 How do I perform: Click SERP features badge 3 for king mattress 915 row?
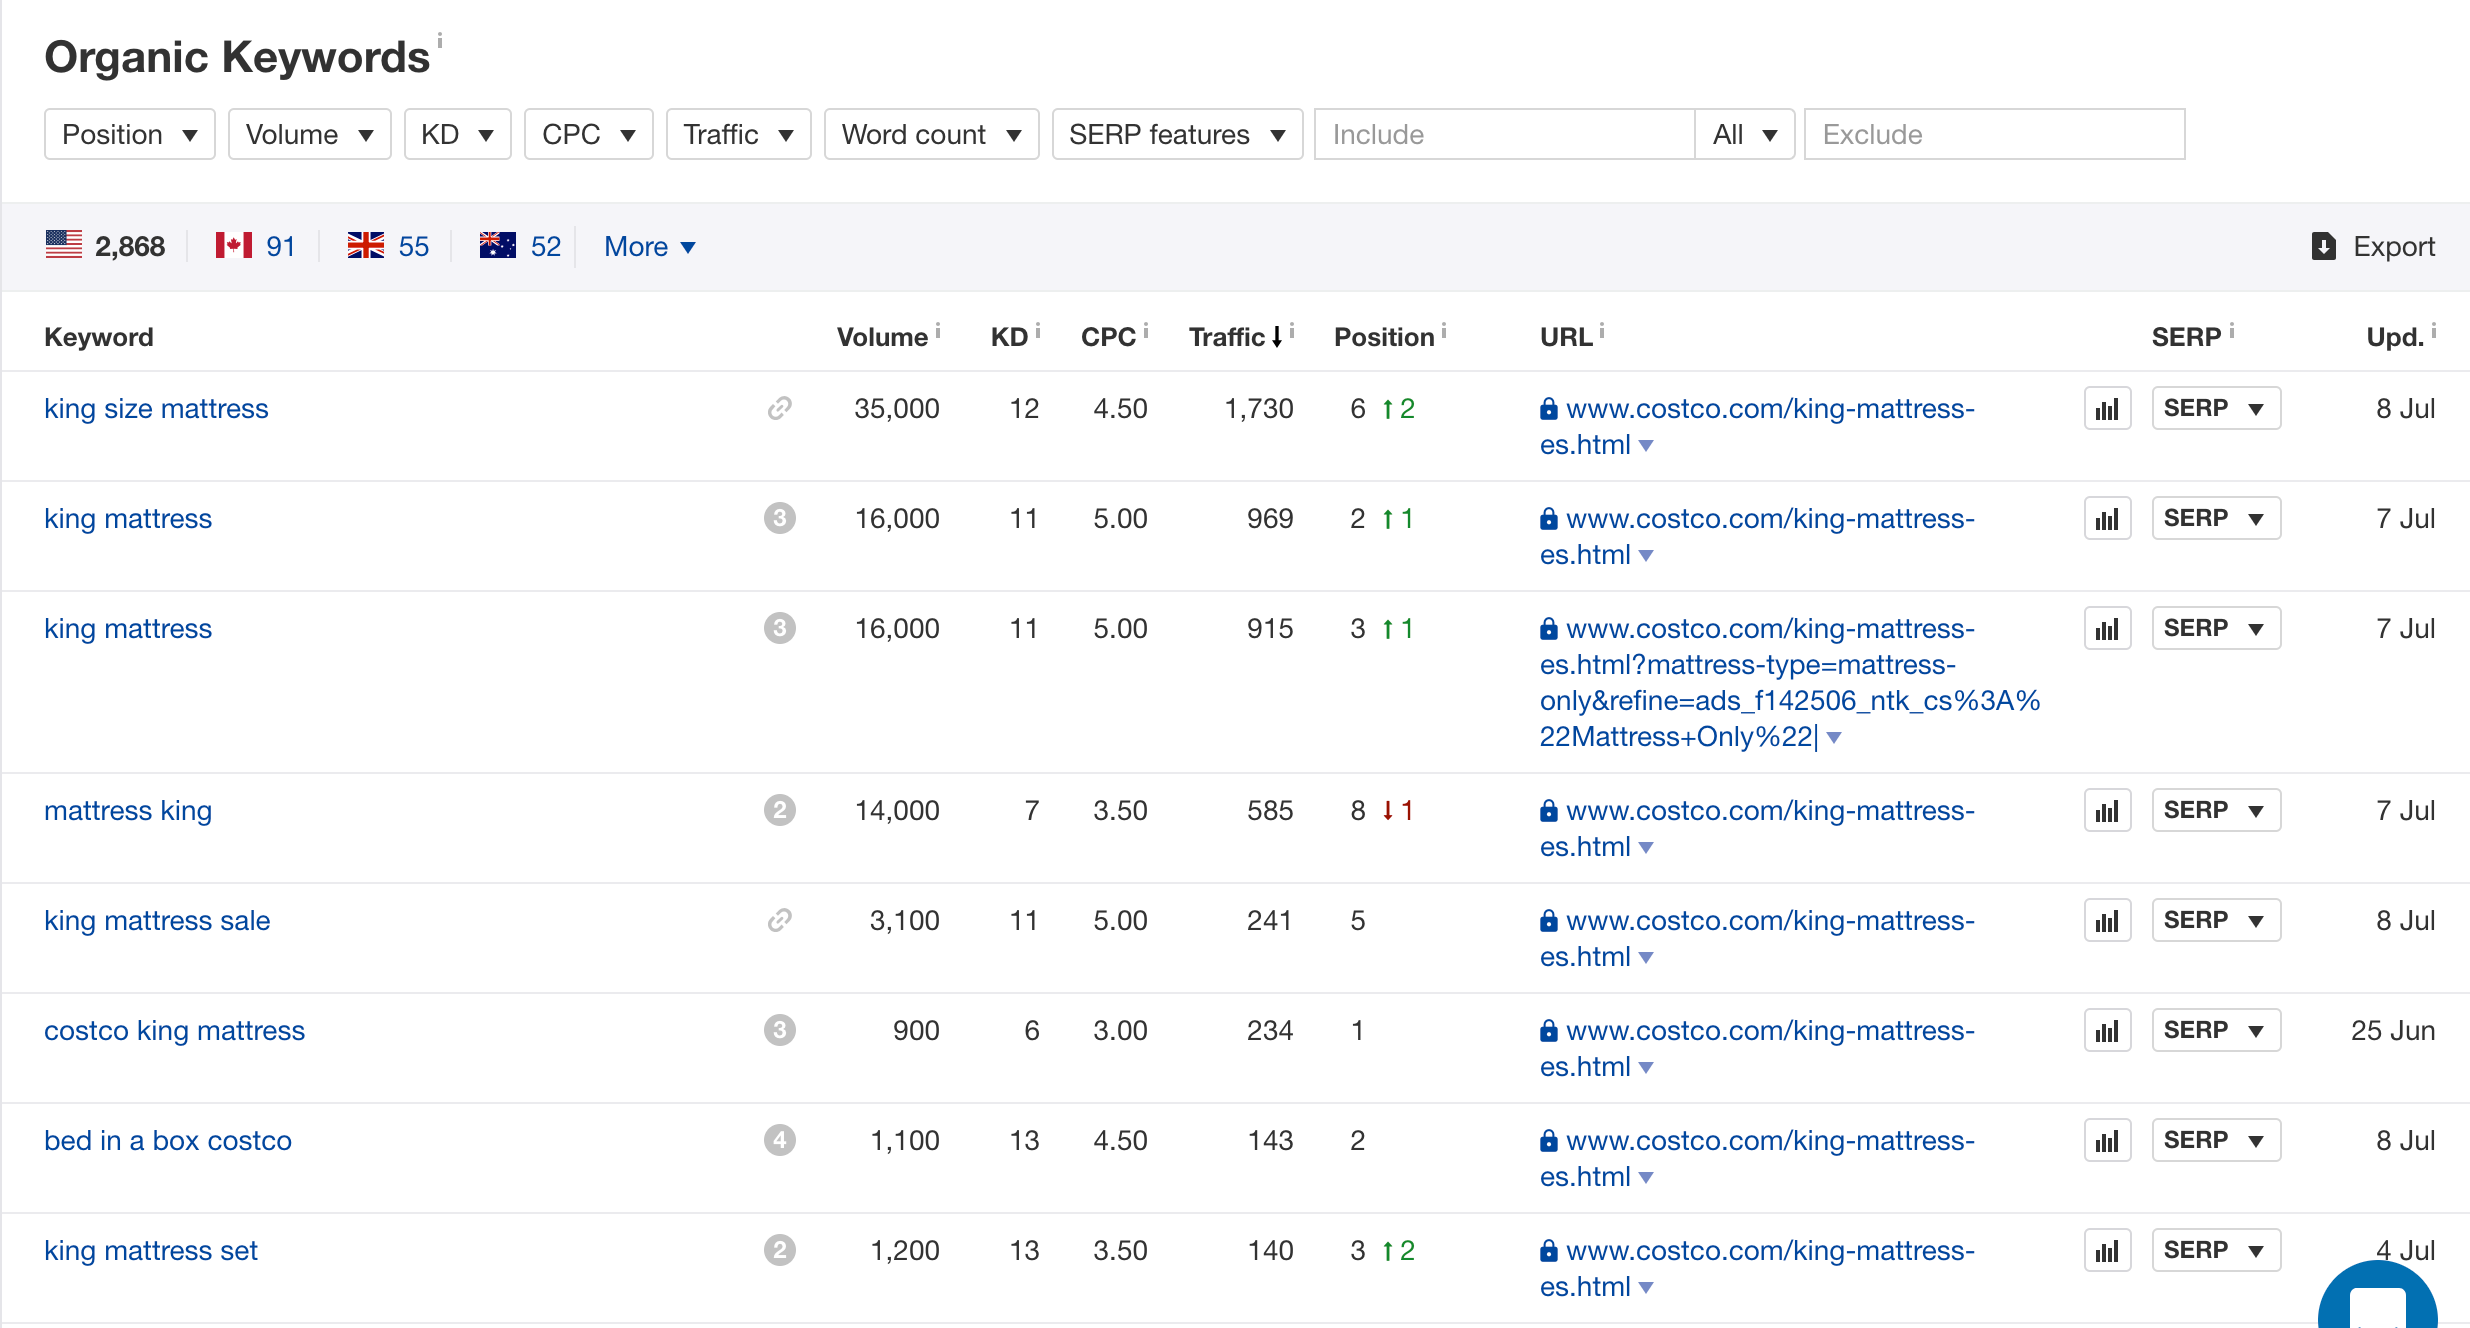[780, 628]
